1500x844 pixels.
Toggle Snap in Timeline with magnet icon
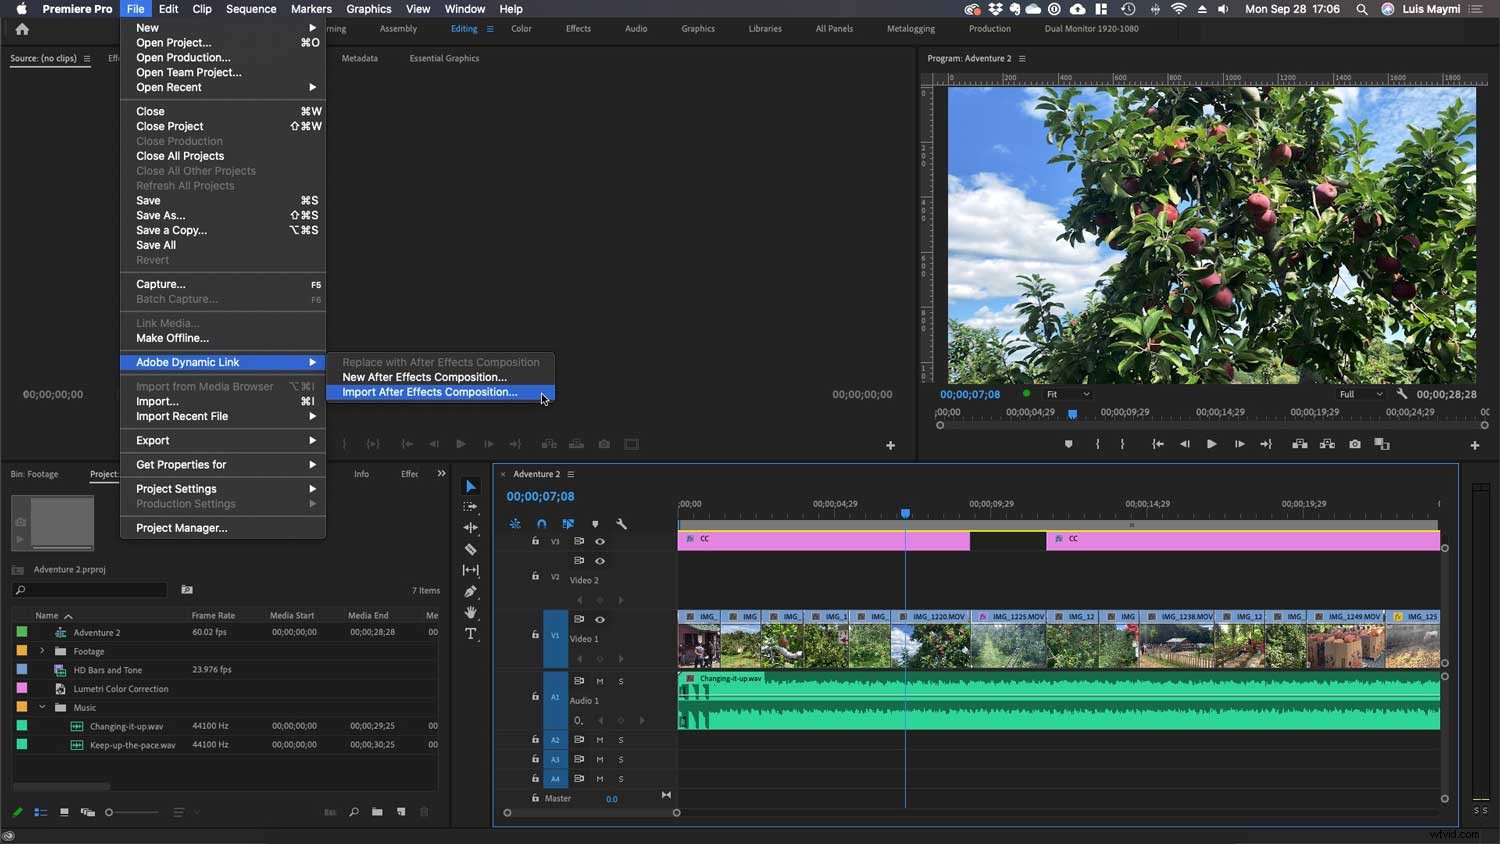point(541,524)
